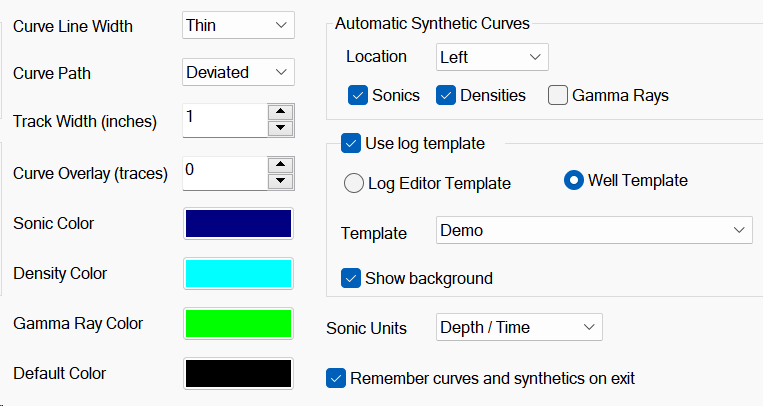Change the navy Sonic Color swatch

point(238,223)
